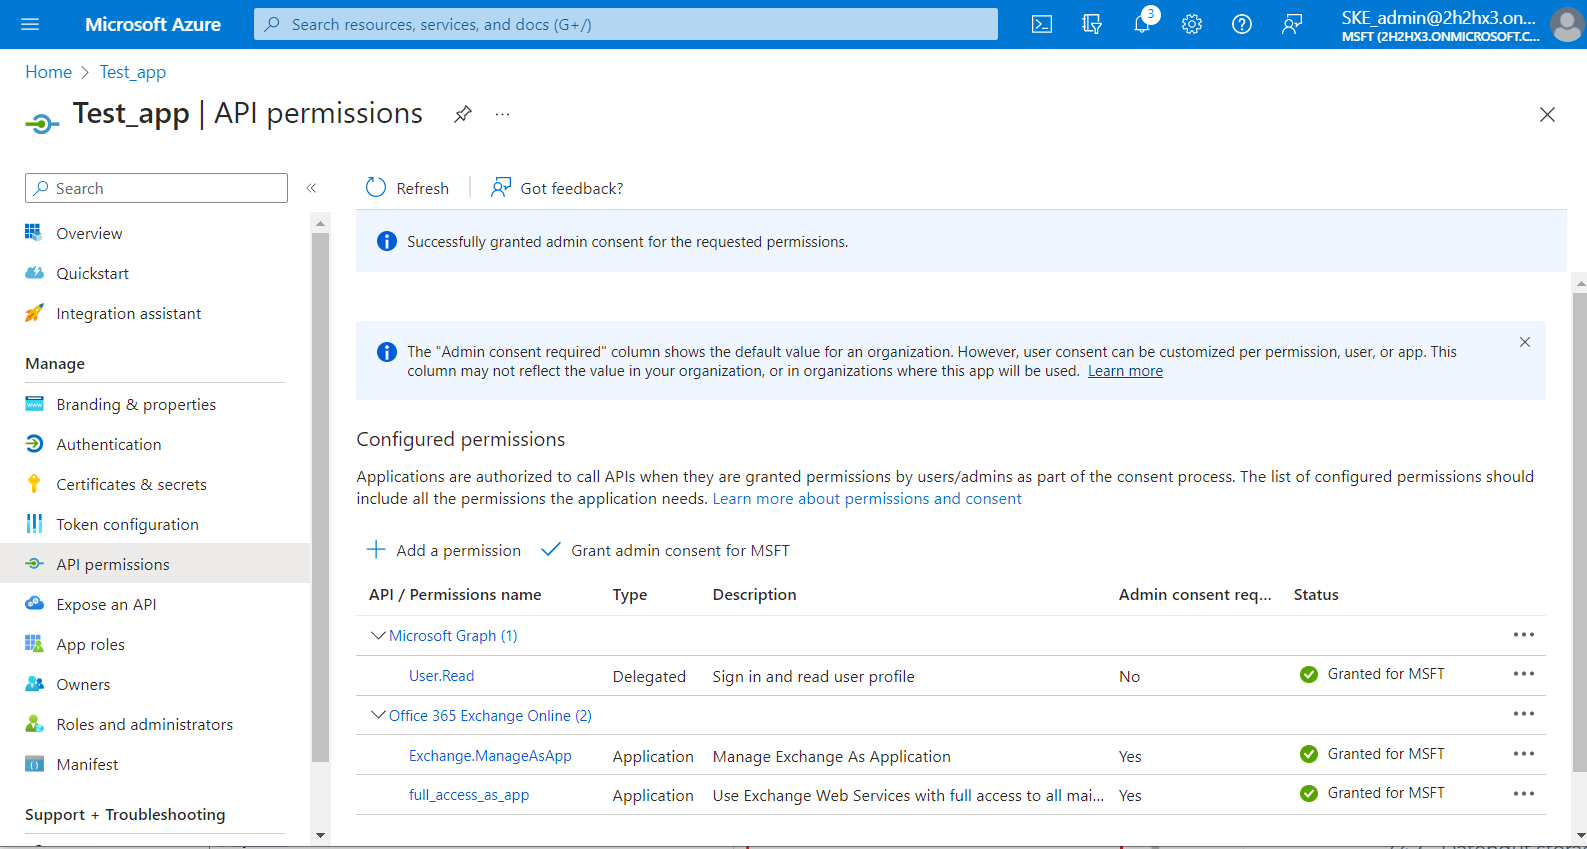1587x849 pixels.
Task: Dismiss the Admin consent required info banner
Action: coord(1525,342)
